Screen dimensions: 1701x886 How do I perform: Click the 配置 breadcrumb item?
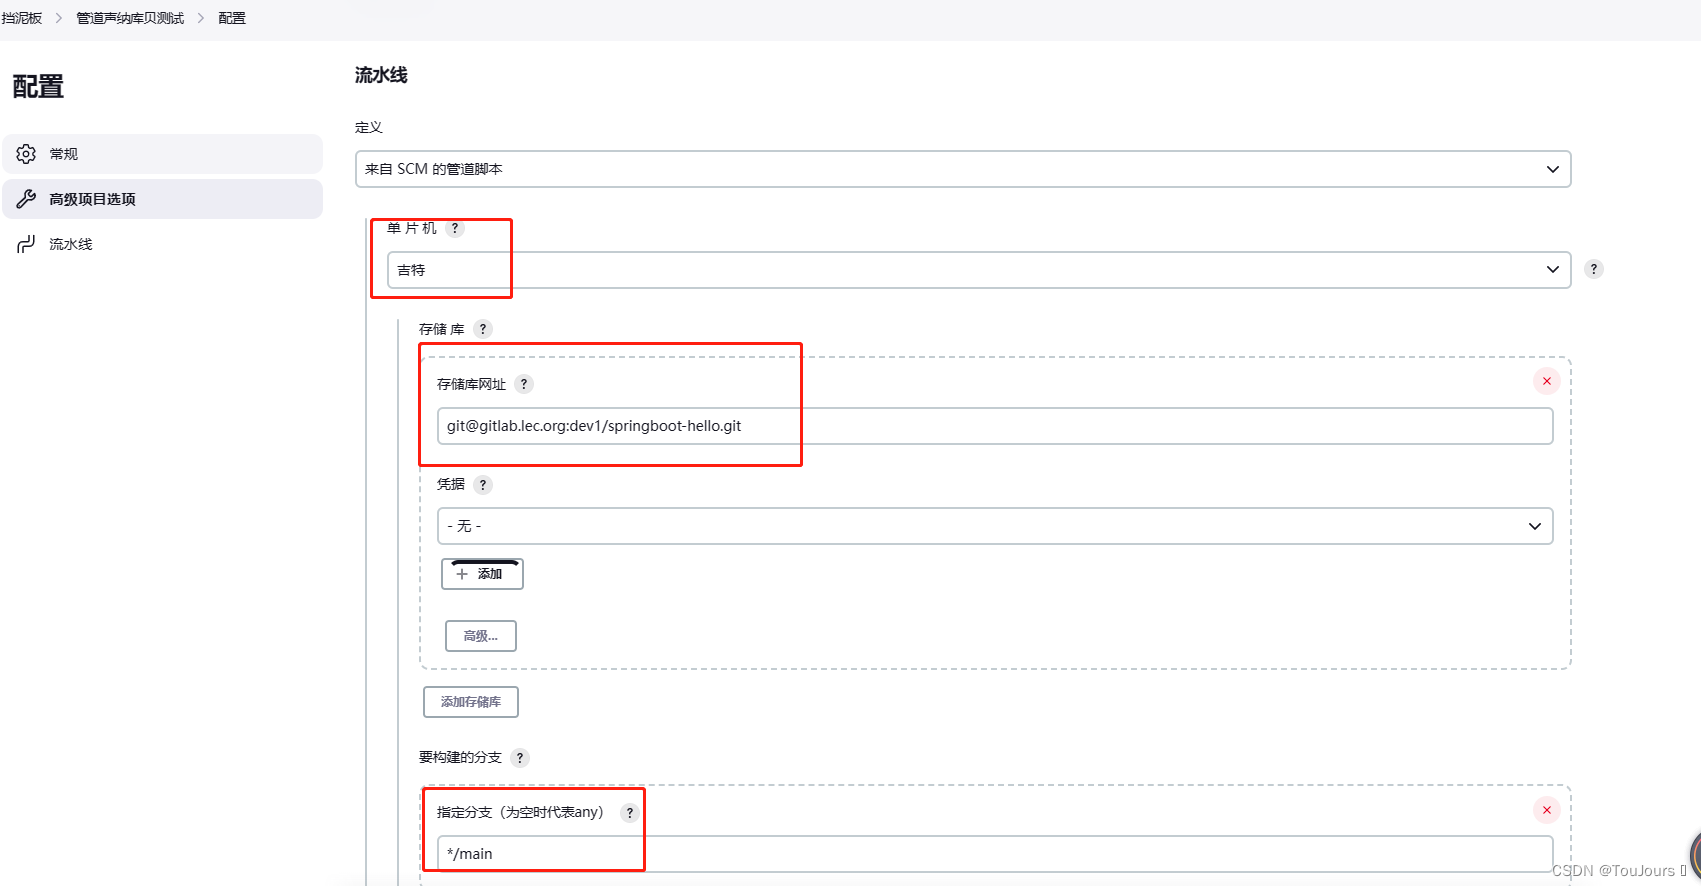coord(232,18)
